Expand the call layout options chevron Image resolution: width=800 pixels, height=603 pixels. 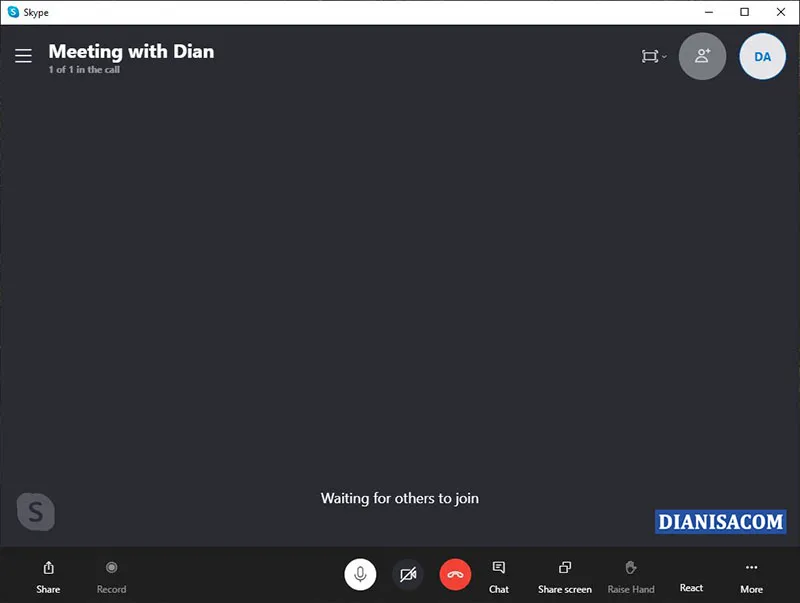tap(664, 57)
